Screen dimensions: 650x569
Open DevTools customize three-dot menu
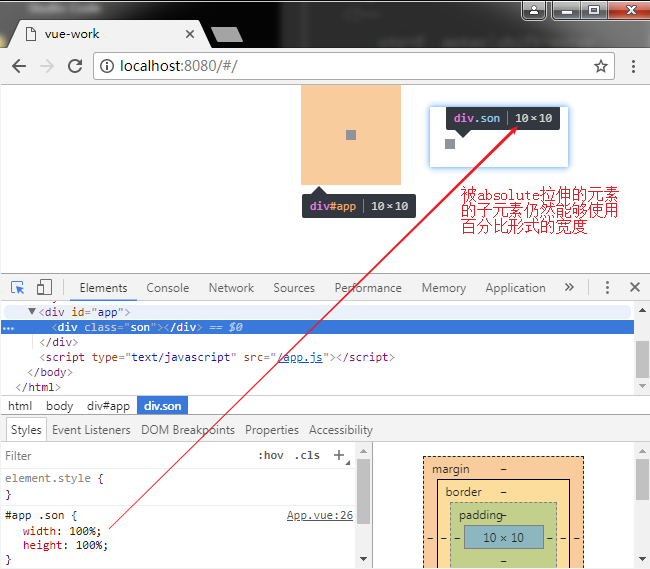pyautogui.click(x=607, y=287)
